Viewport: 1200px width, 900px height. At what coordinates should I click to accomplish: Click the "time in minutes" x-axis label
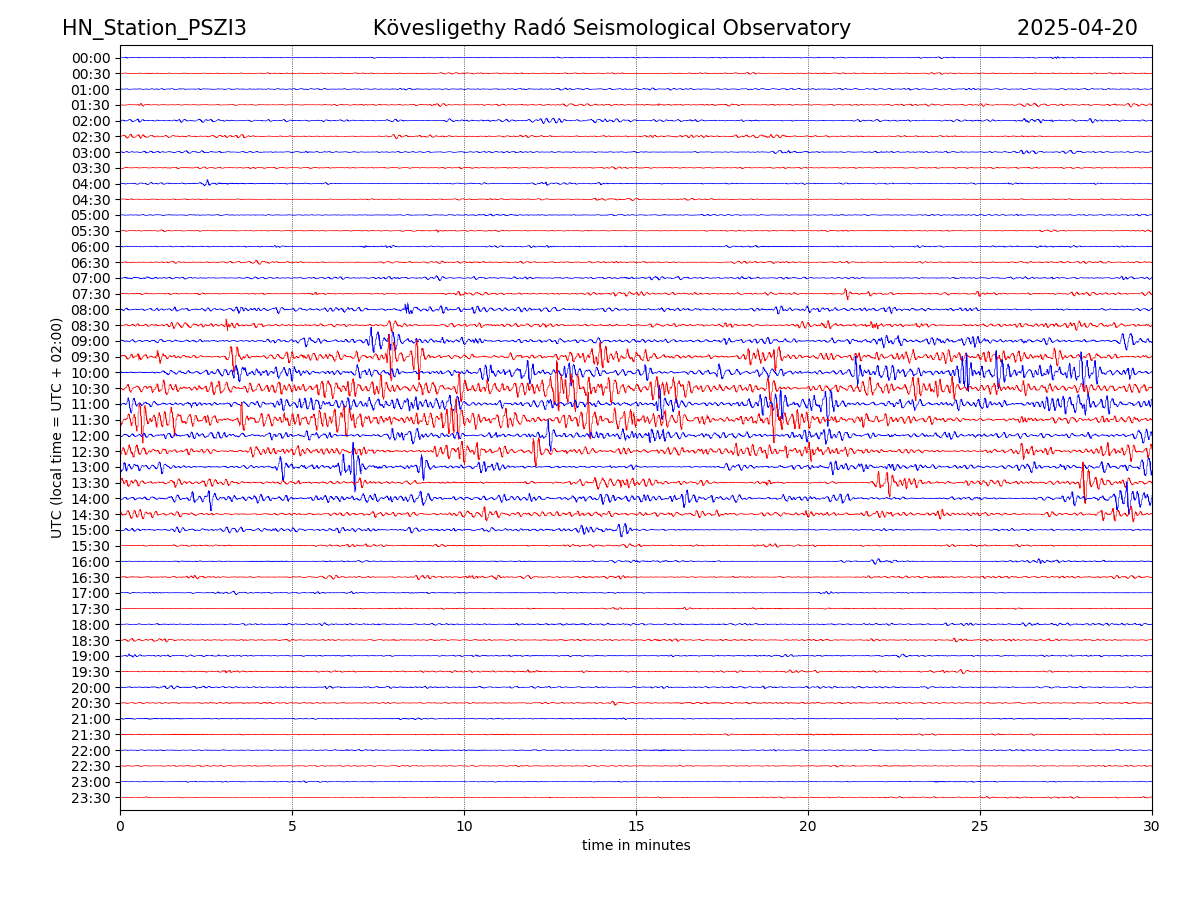[x=636, y=846]
